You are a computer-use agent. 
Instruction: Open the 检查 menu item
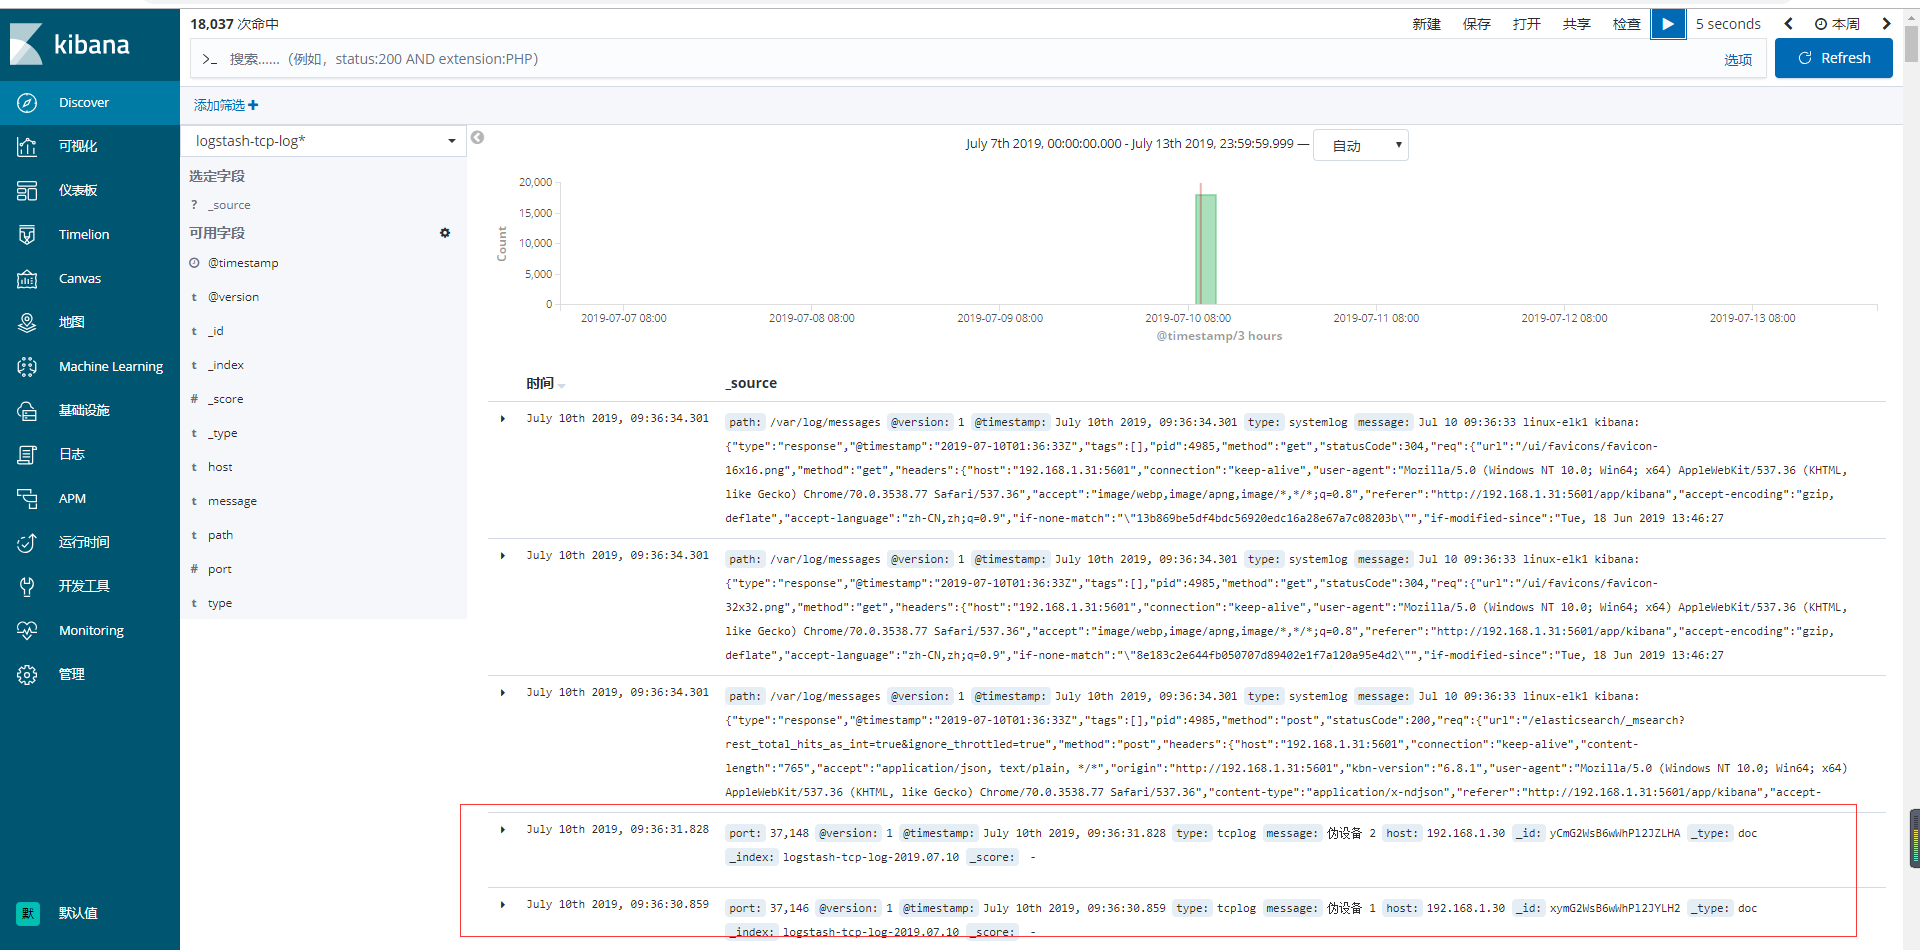1627,24
